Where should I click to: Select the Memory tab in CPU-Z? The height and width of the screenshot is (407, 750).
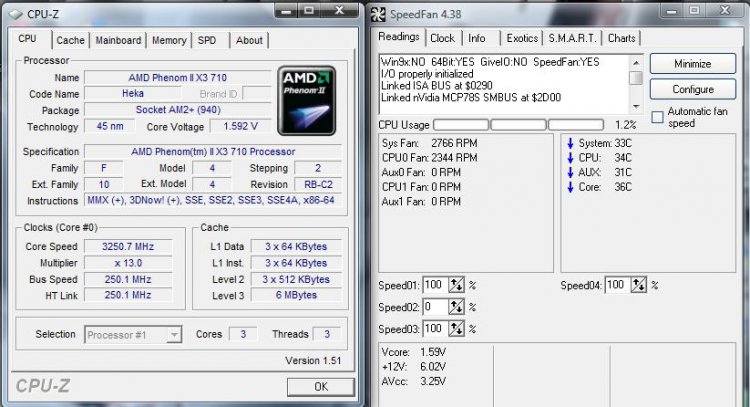(x=169, y=40)
